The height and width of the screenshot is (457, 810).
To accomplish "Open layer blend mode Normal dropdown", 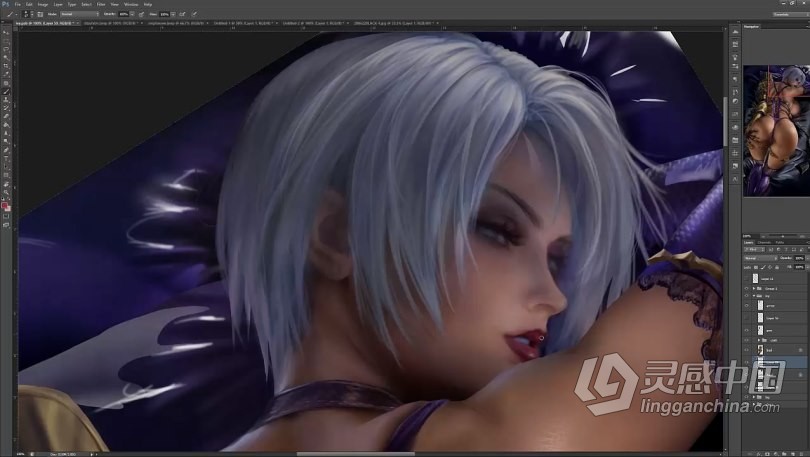I will [760, 258].
